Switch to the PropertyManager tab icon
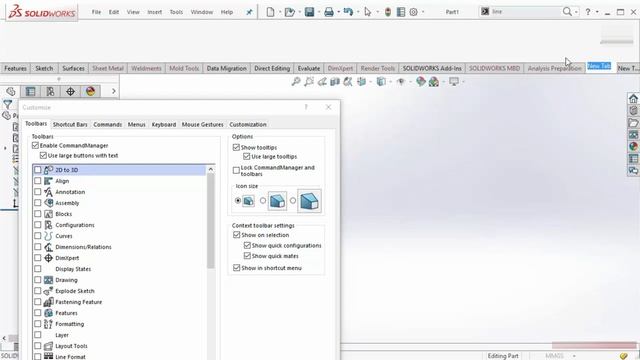Screen dimensions: 640x360 [31, 91]
